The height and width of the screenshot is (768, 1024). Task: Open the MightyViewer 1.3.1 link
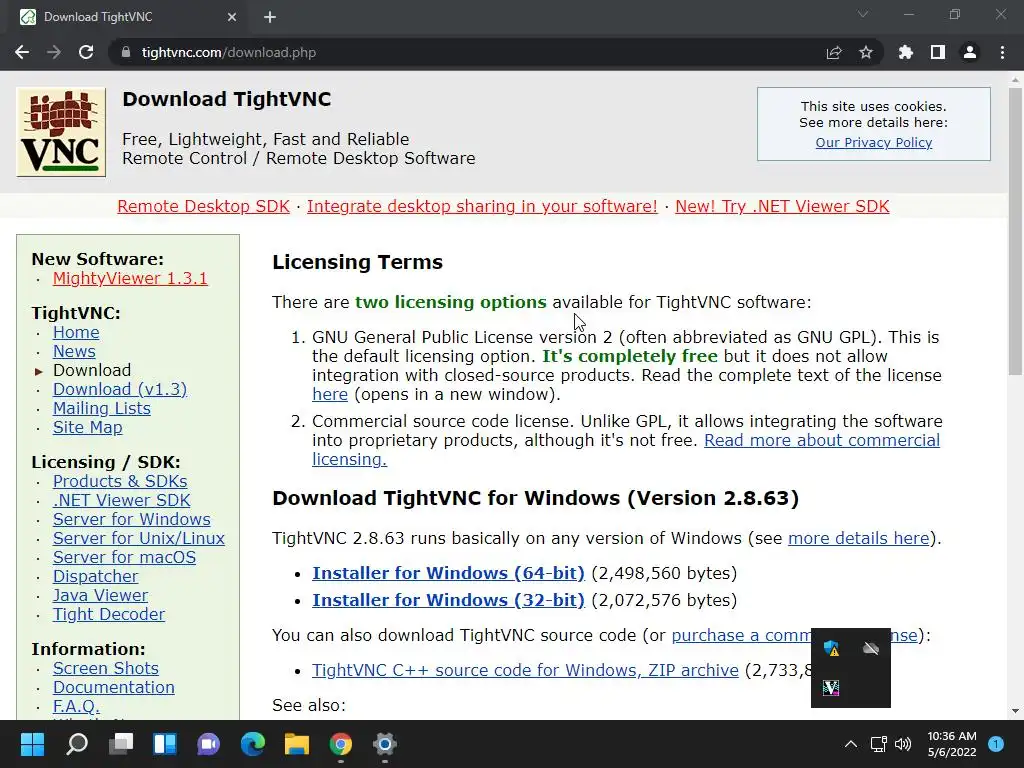(x=130, y=278)
